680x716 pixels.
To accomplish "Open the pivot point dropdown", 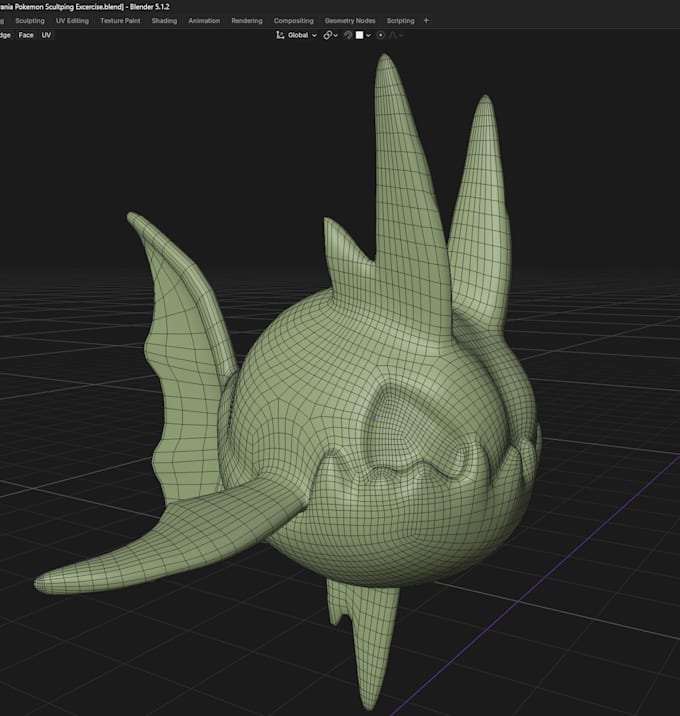I will (331, 35).
